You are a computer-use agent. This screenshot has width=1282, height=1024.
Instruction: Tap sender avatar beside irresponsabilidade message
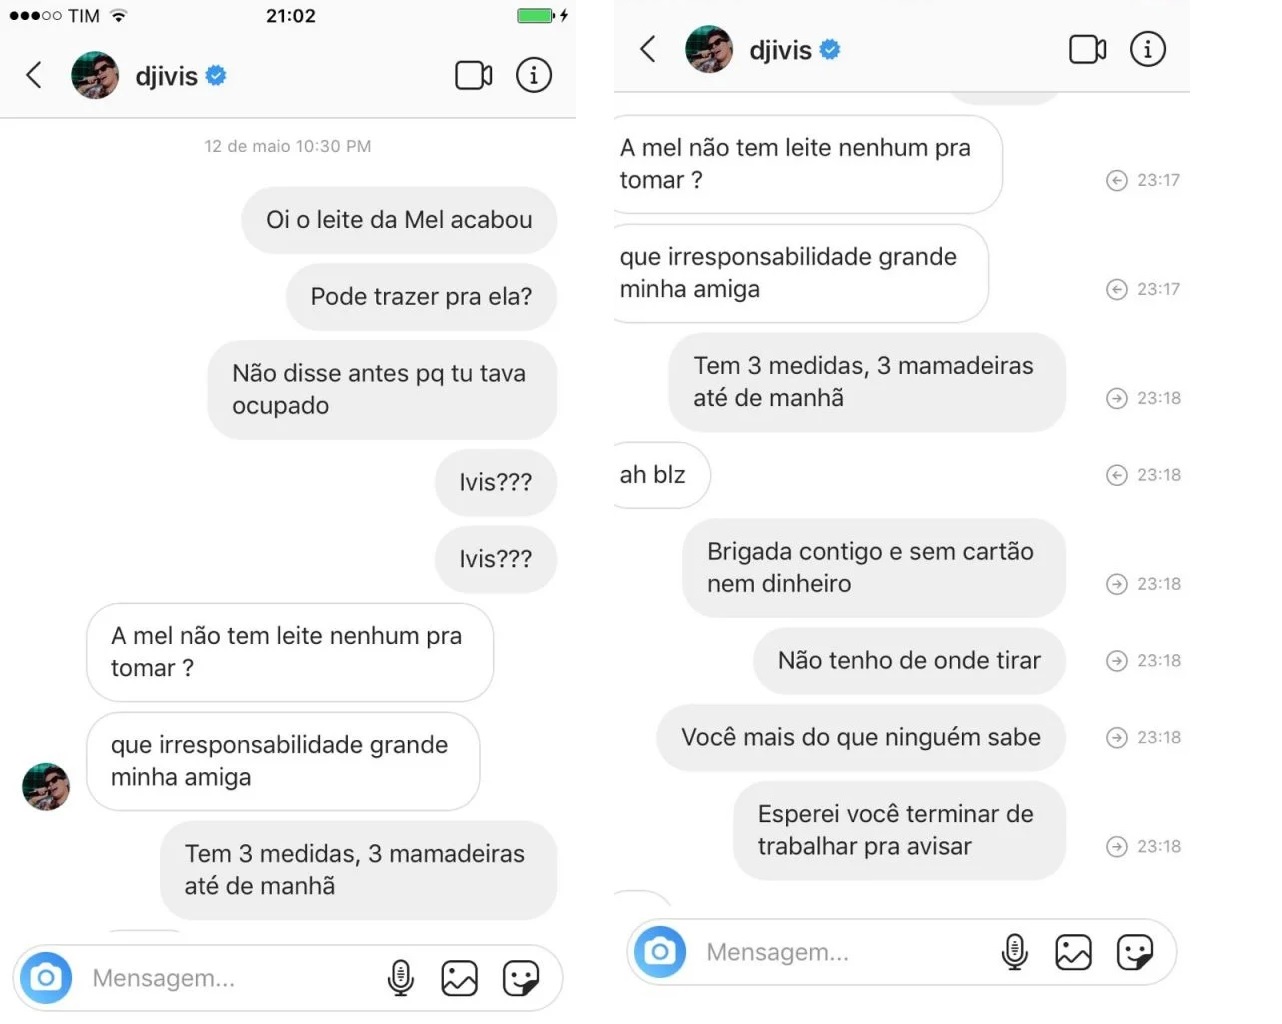click(46, 786)
